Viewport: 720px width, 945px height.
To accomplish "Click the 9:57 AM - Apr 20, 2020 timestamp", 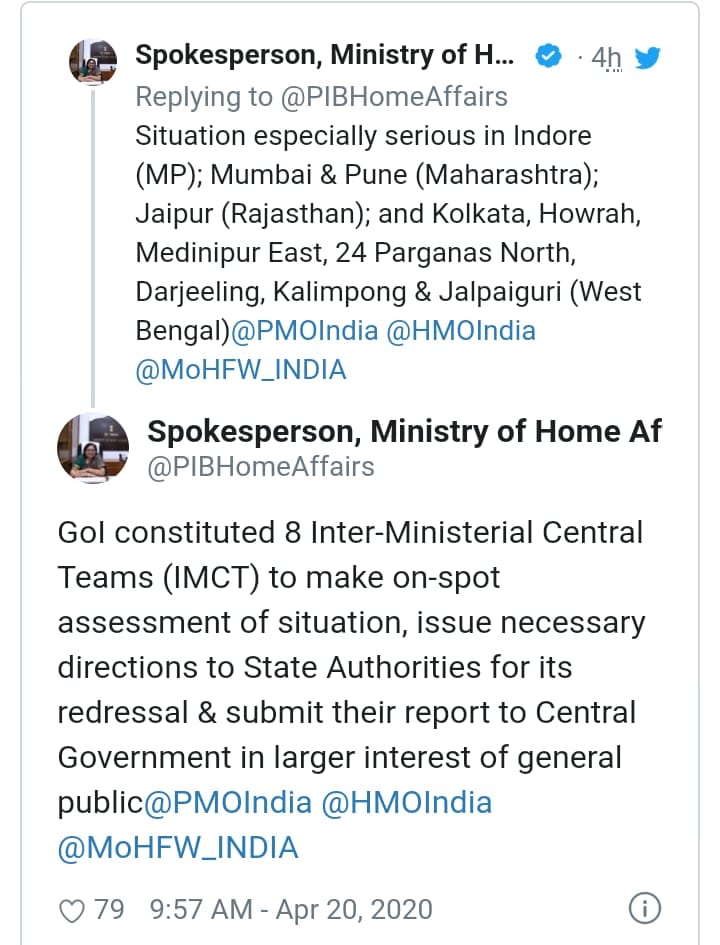I will [x=291, y=909].
